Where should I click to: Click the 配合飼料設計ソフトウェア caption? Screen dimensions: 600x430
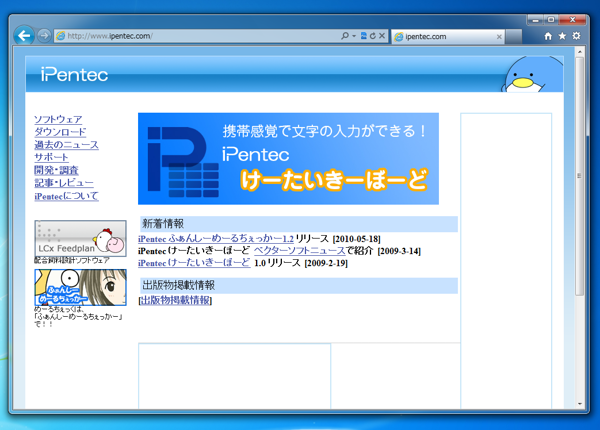tap(72, 260)
